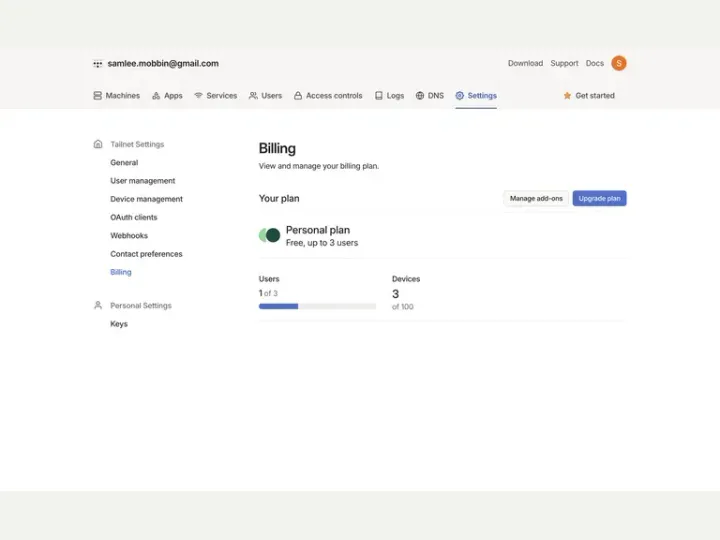Click the '1 of 3' users count
720x540 pixels.
pos(268,293)
